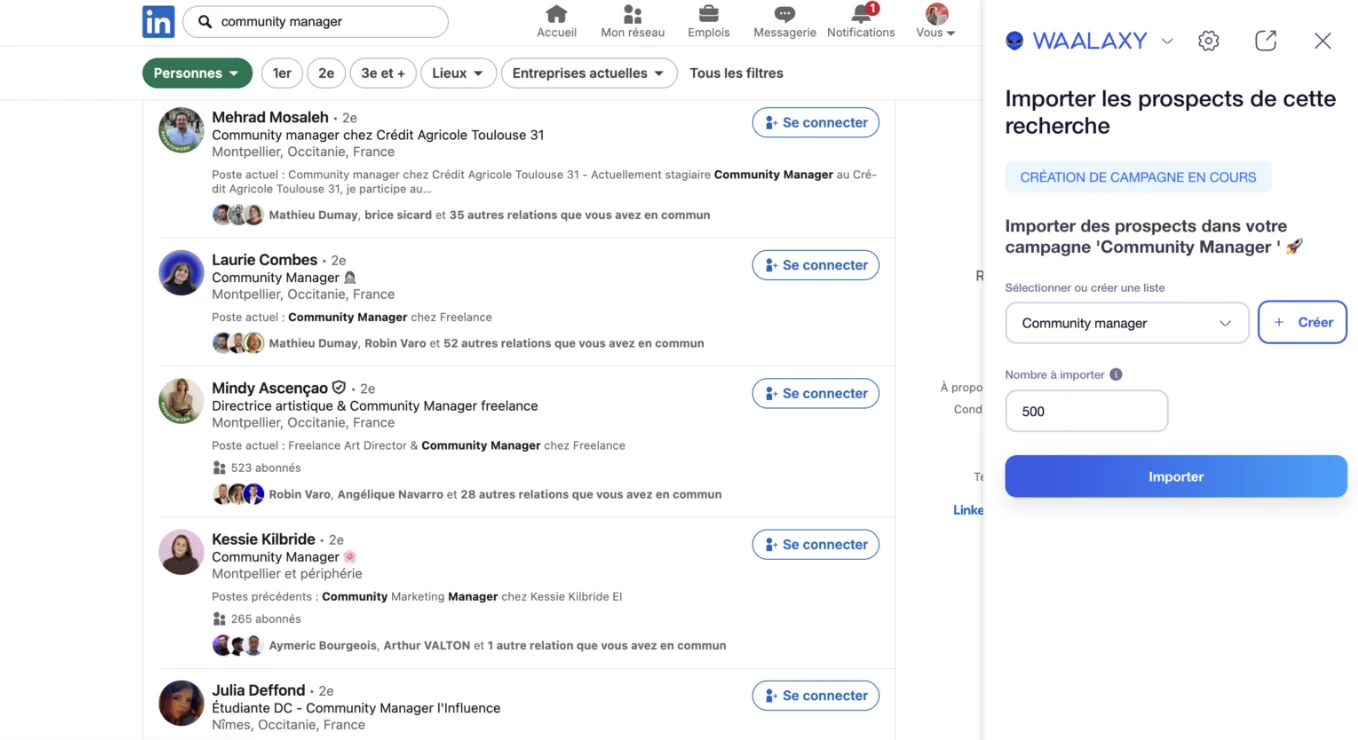
Task: Connect with Mehrad Mosaleh
Action: (x=816, y=123)
